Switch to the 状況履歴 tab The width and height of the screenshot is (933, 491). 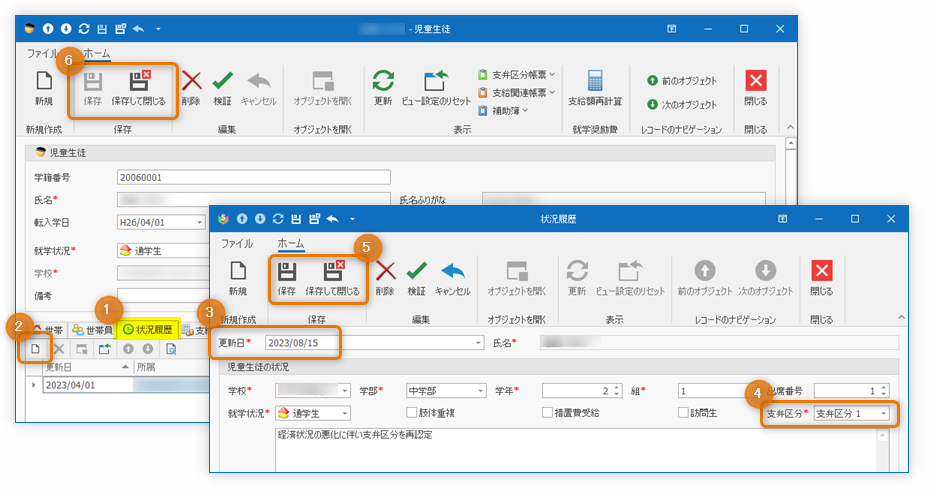(148, 330)
